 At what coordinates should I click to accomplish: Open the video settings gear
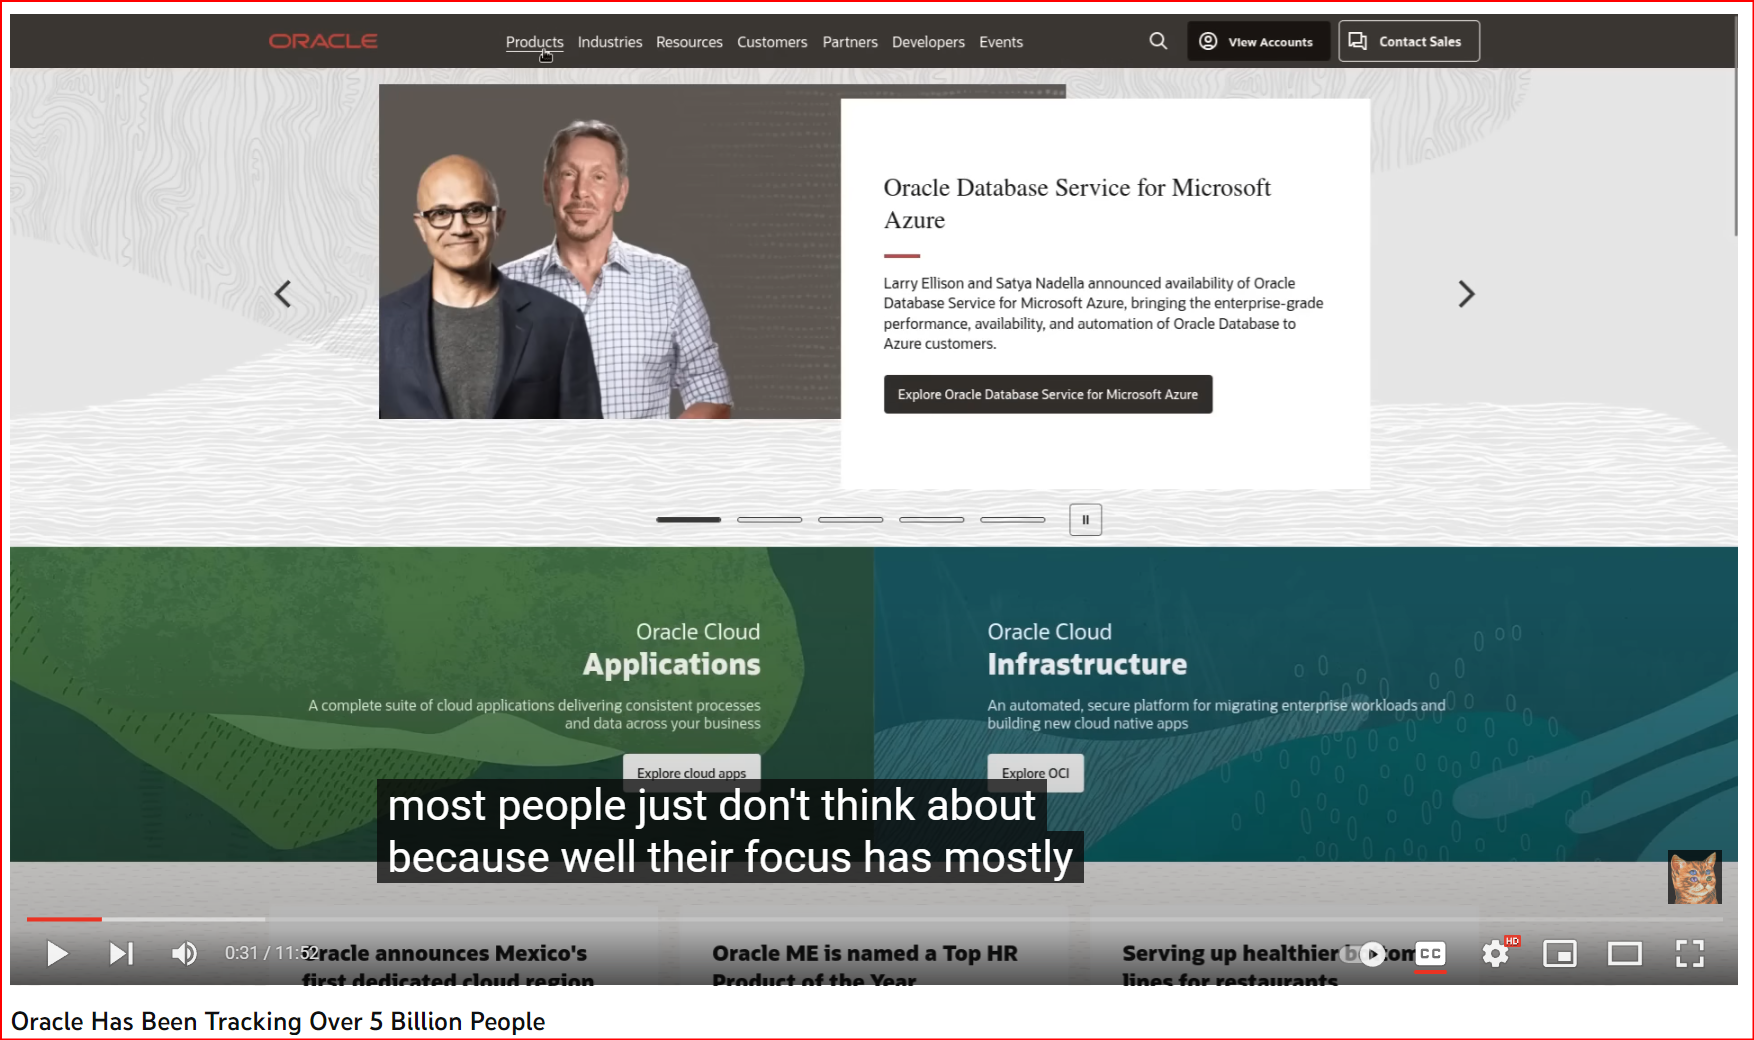click(1495, 954)
